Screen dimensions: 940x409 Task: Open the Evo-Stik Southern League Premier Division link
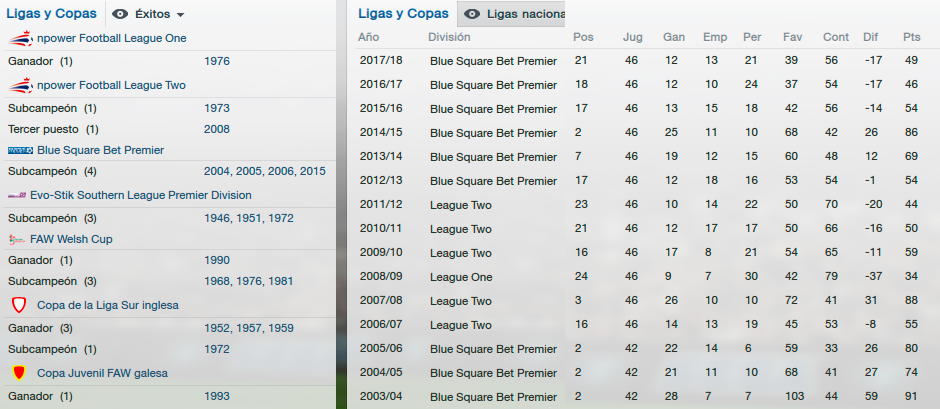click(141, 195)
